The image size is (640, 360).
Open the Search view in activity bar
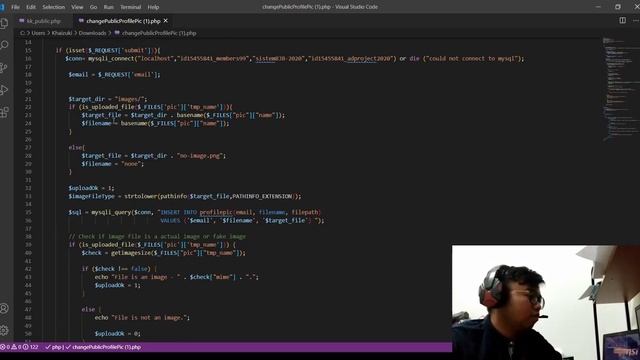(x=4, y=45)
